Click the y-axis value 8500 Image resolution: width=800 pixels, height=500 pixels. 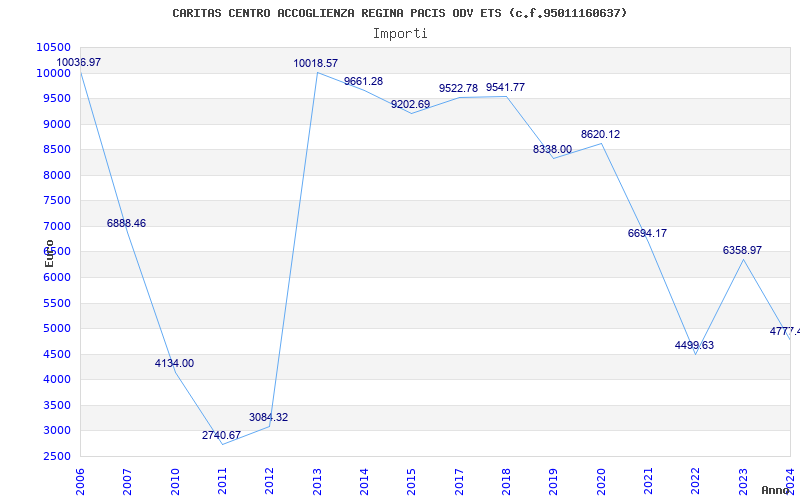(x=56, y=149)
